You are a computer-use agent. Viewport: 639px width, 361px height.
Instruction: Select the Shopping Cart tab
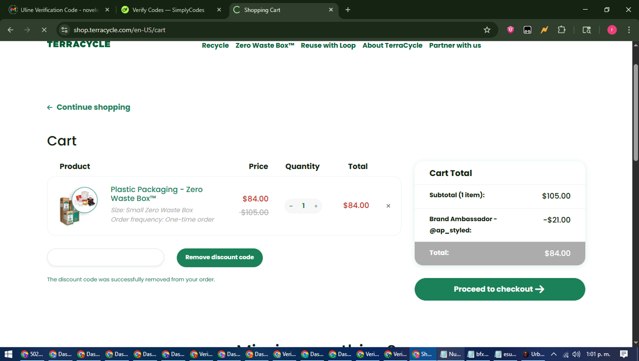point(283,10)
